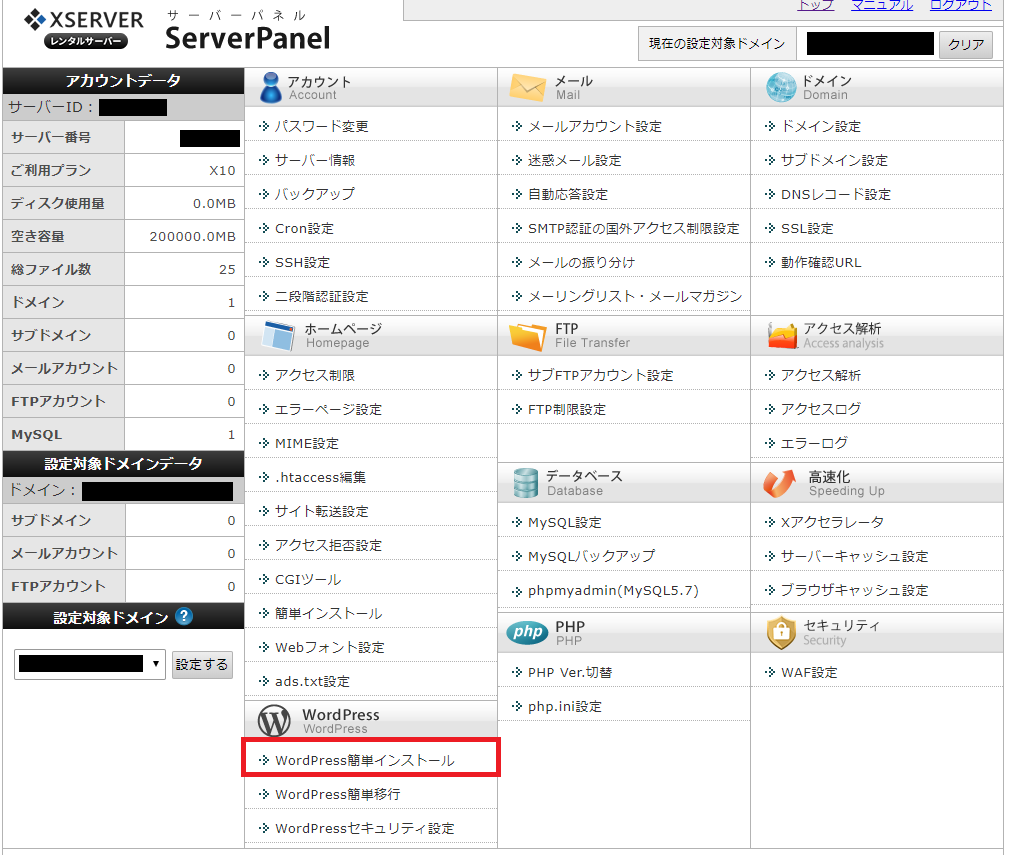1009x855 pixels.
Task: Open SSL設定
Action: click(807, 228)
